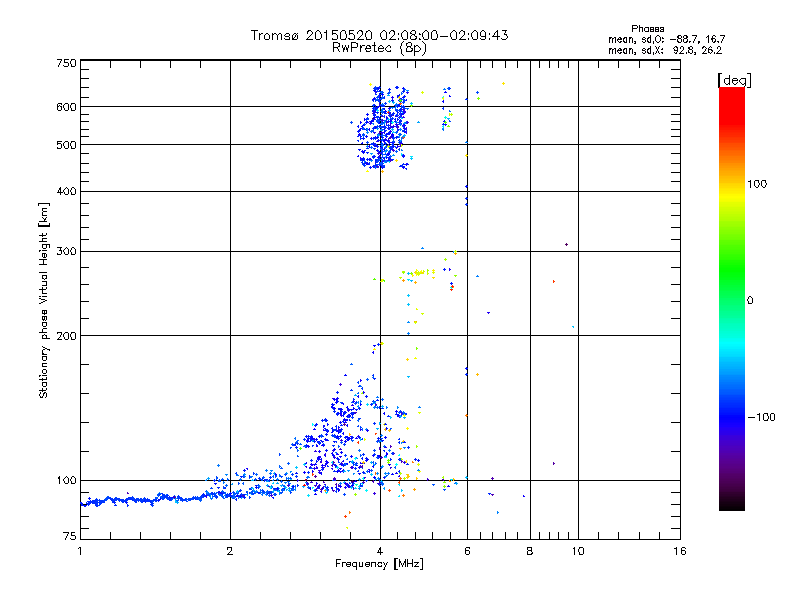Click the 300 tick on the height axis
The image size is (800, 600).
click(66, 251)
